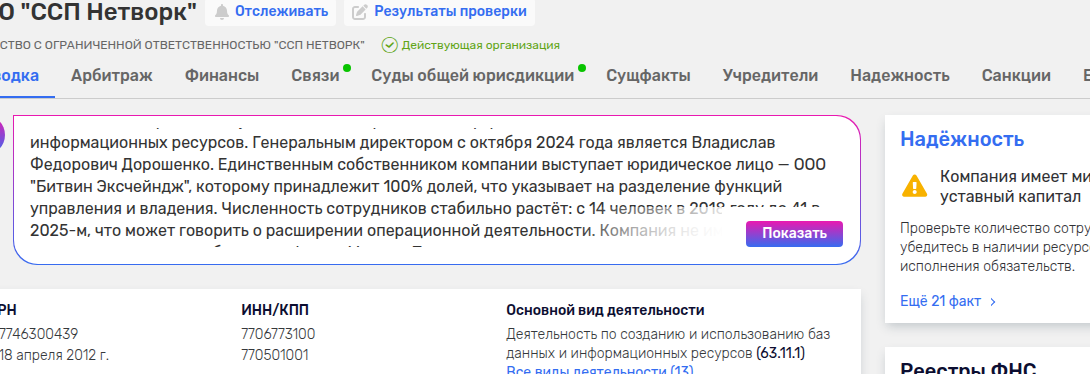Click the ИНН/КПП heading

275,310
